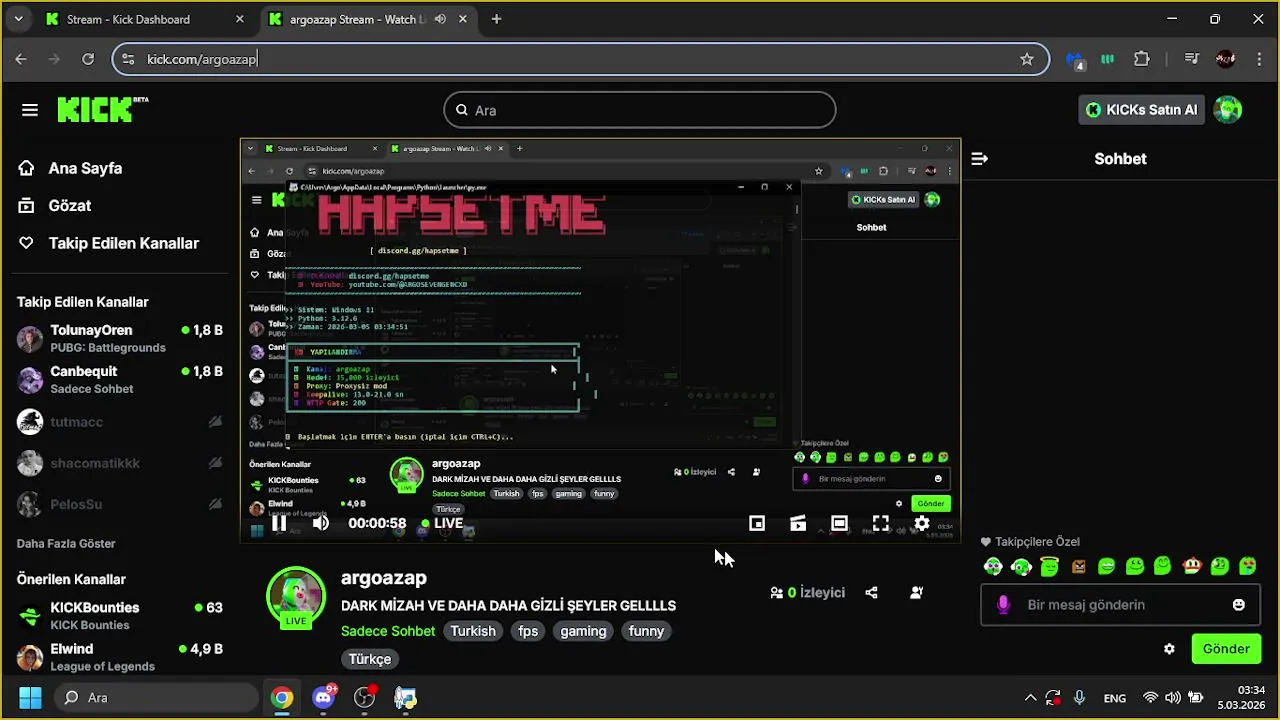Click the İzleyici viewer count

click(807, 592)
